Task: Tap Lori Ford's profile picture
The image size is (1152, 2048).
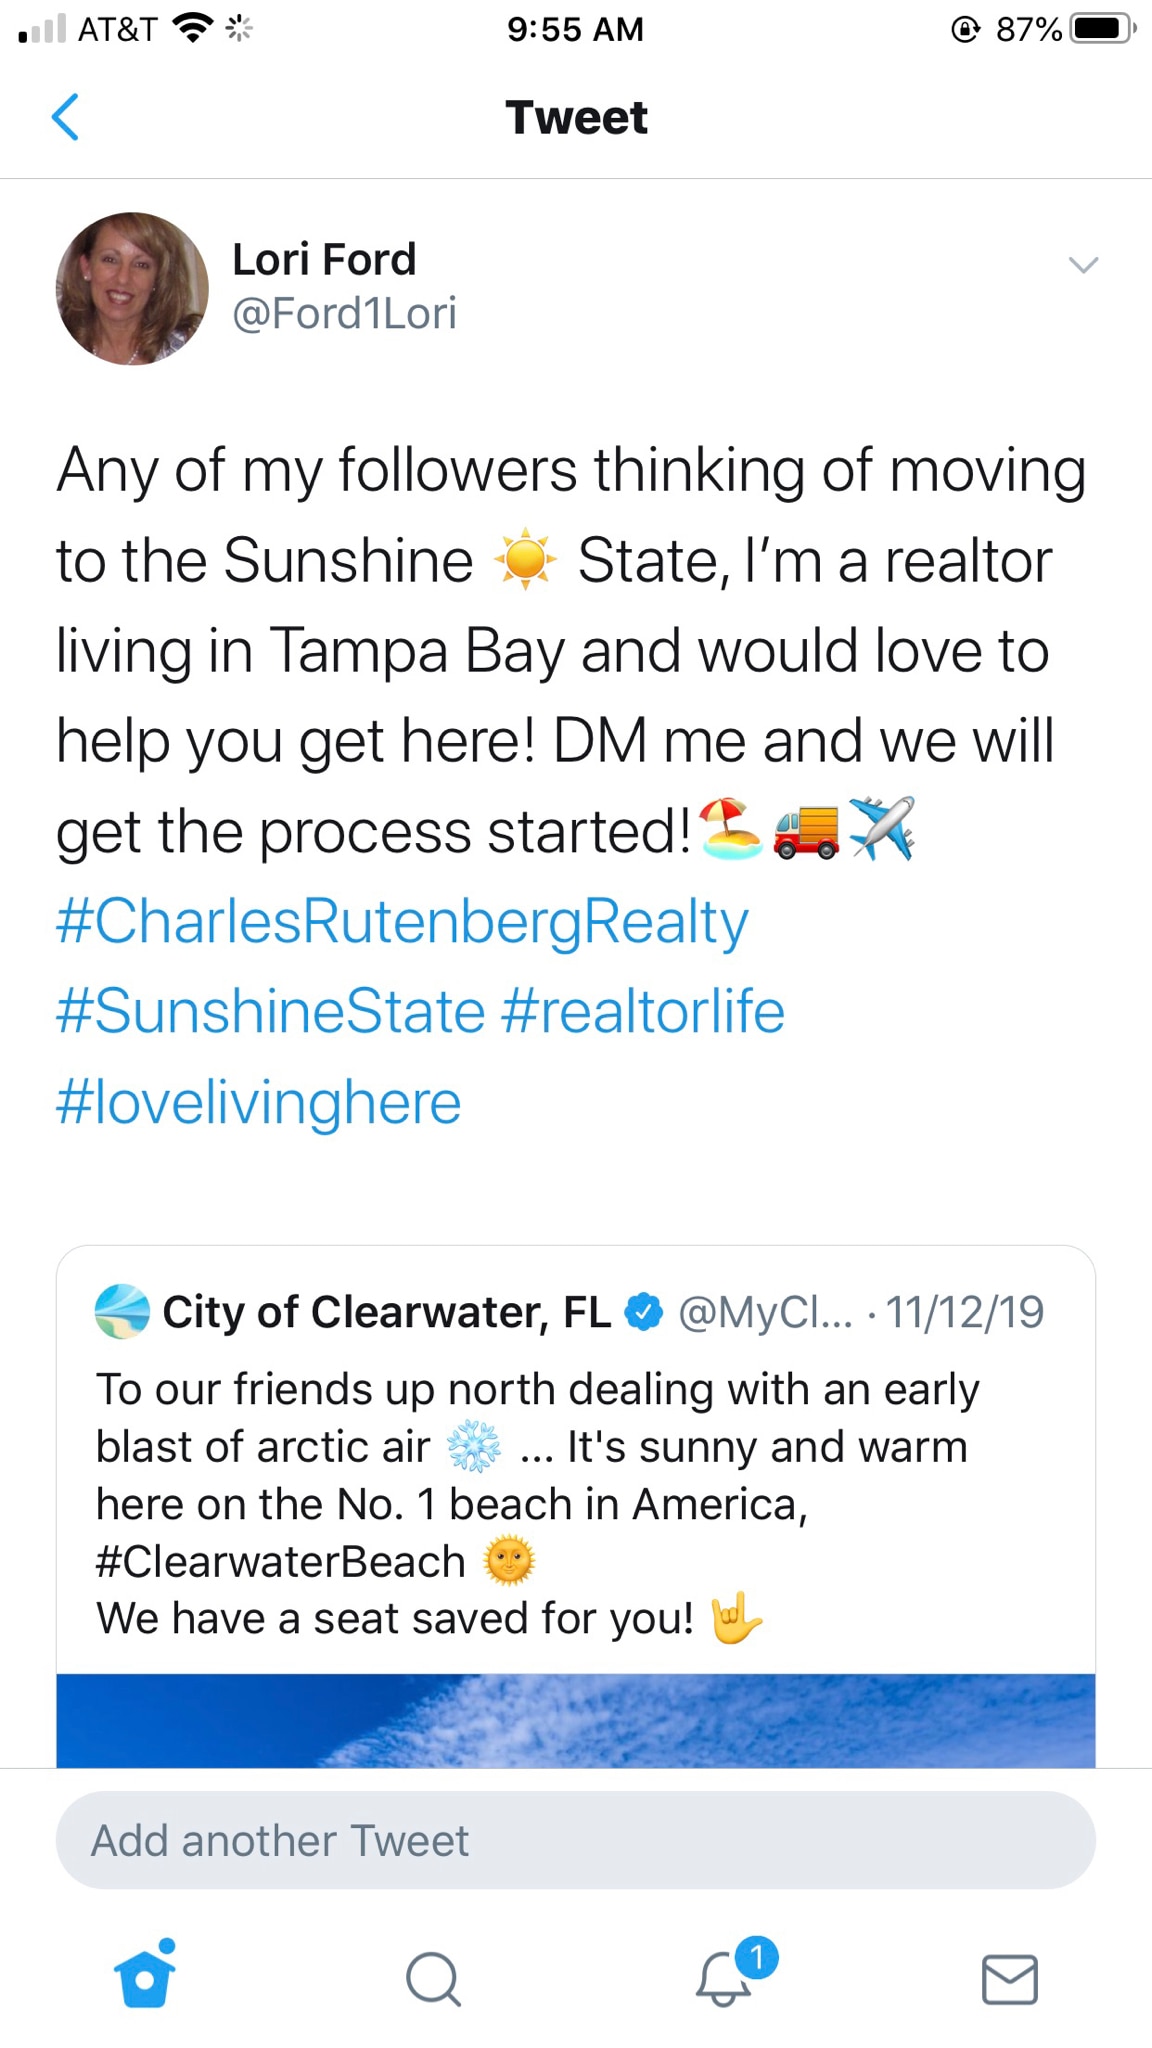Action: pyautogui.click(x=132, y=288)
